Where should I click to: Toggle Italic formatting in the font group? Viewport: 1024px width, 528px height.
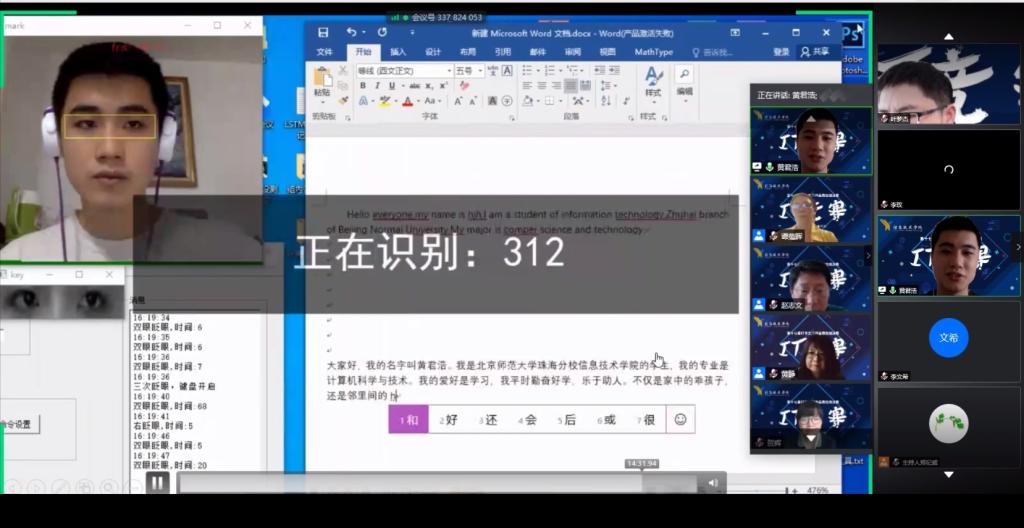[x=377, y=86]
